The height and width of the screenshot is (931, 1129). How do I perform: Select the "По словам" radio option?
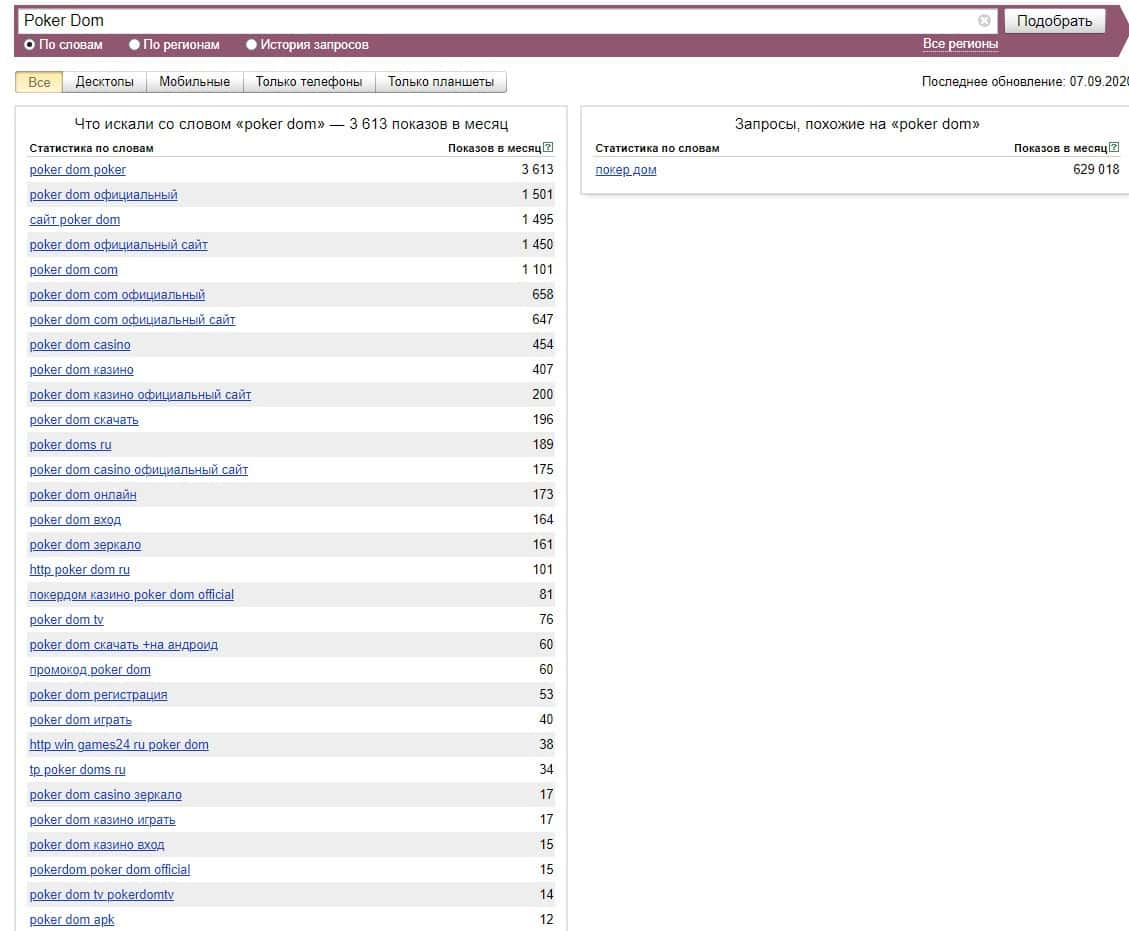30,45
